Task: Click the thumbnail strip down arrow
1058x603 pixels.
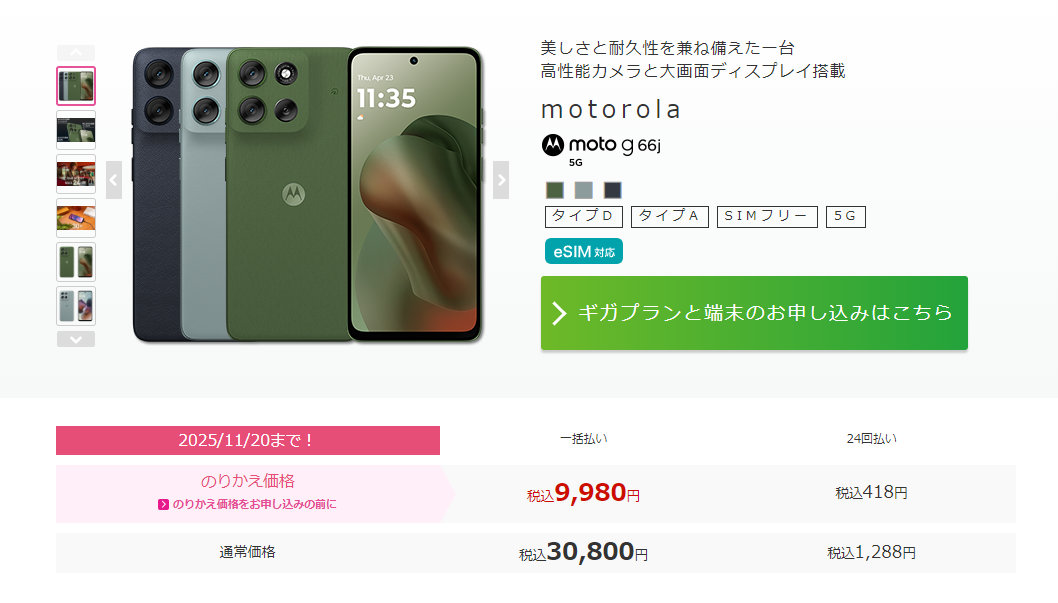Action: point(76,339)
